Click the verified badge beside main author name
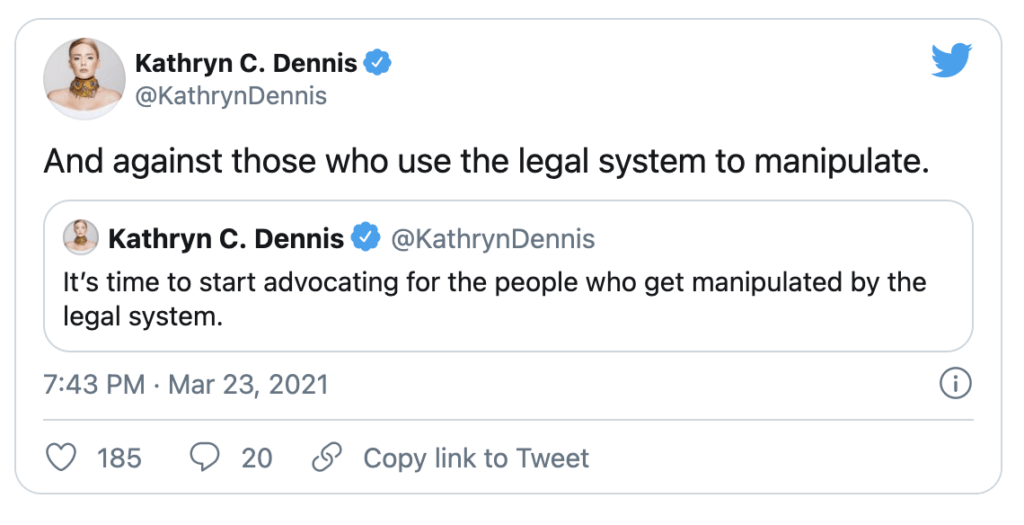This screenshot has height=525, width=1024. [377, 63]
